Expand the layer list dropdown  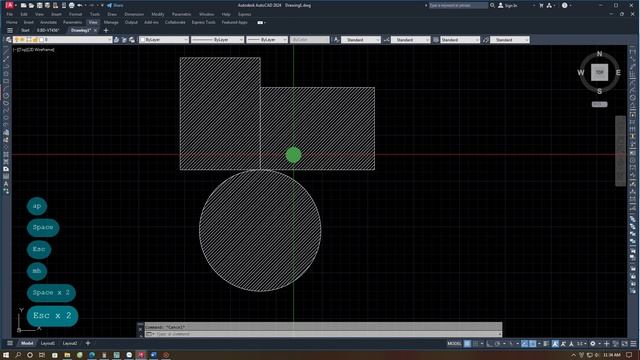coord(109,40)
